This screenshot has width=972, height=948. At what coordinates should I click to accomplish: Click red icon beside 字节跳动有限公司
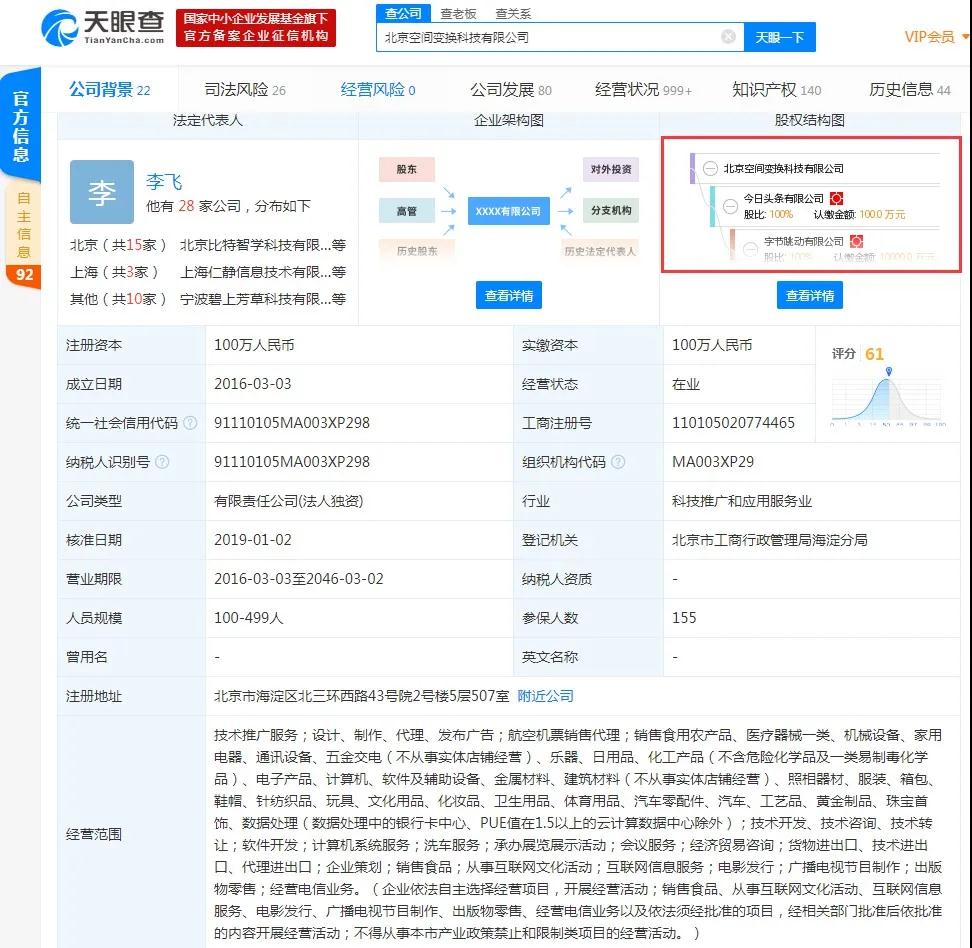[x=857, y=241]
